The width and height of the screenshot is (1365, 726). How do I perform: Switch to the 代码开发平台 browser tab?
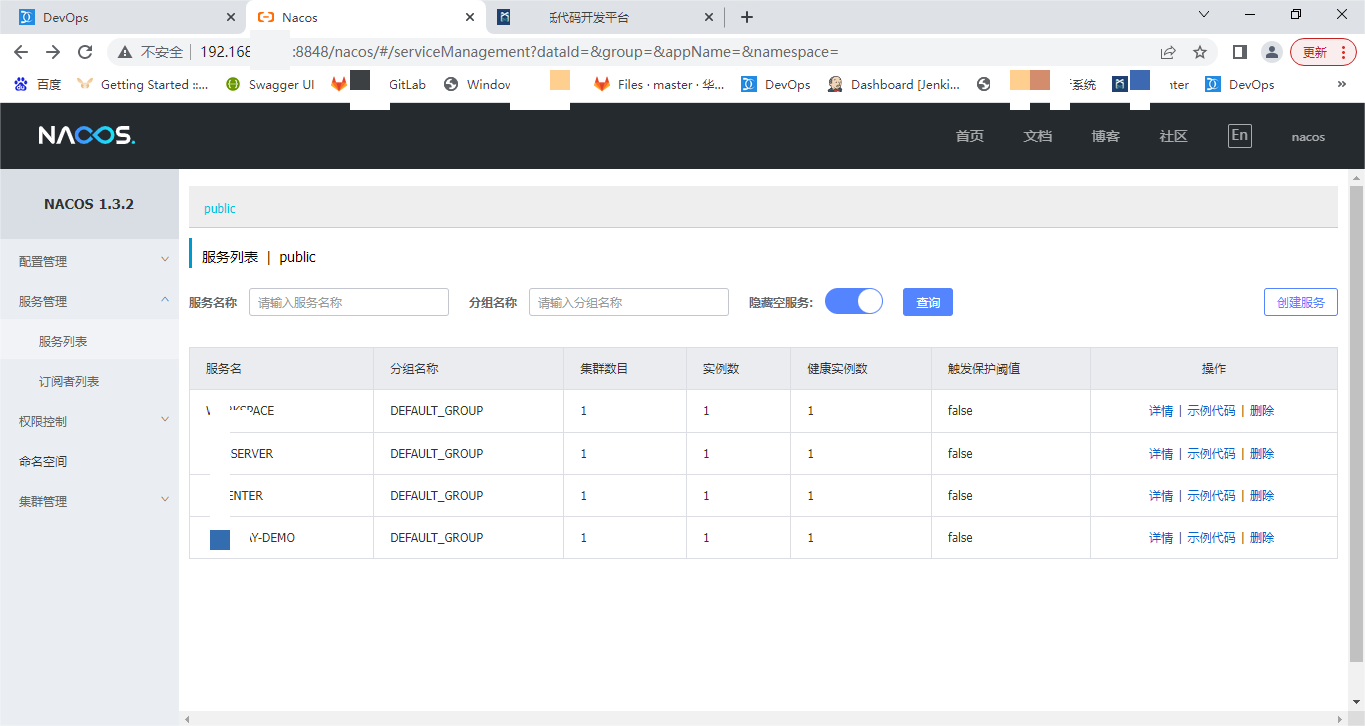coord(606,17)
